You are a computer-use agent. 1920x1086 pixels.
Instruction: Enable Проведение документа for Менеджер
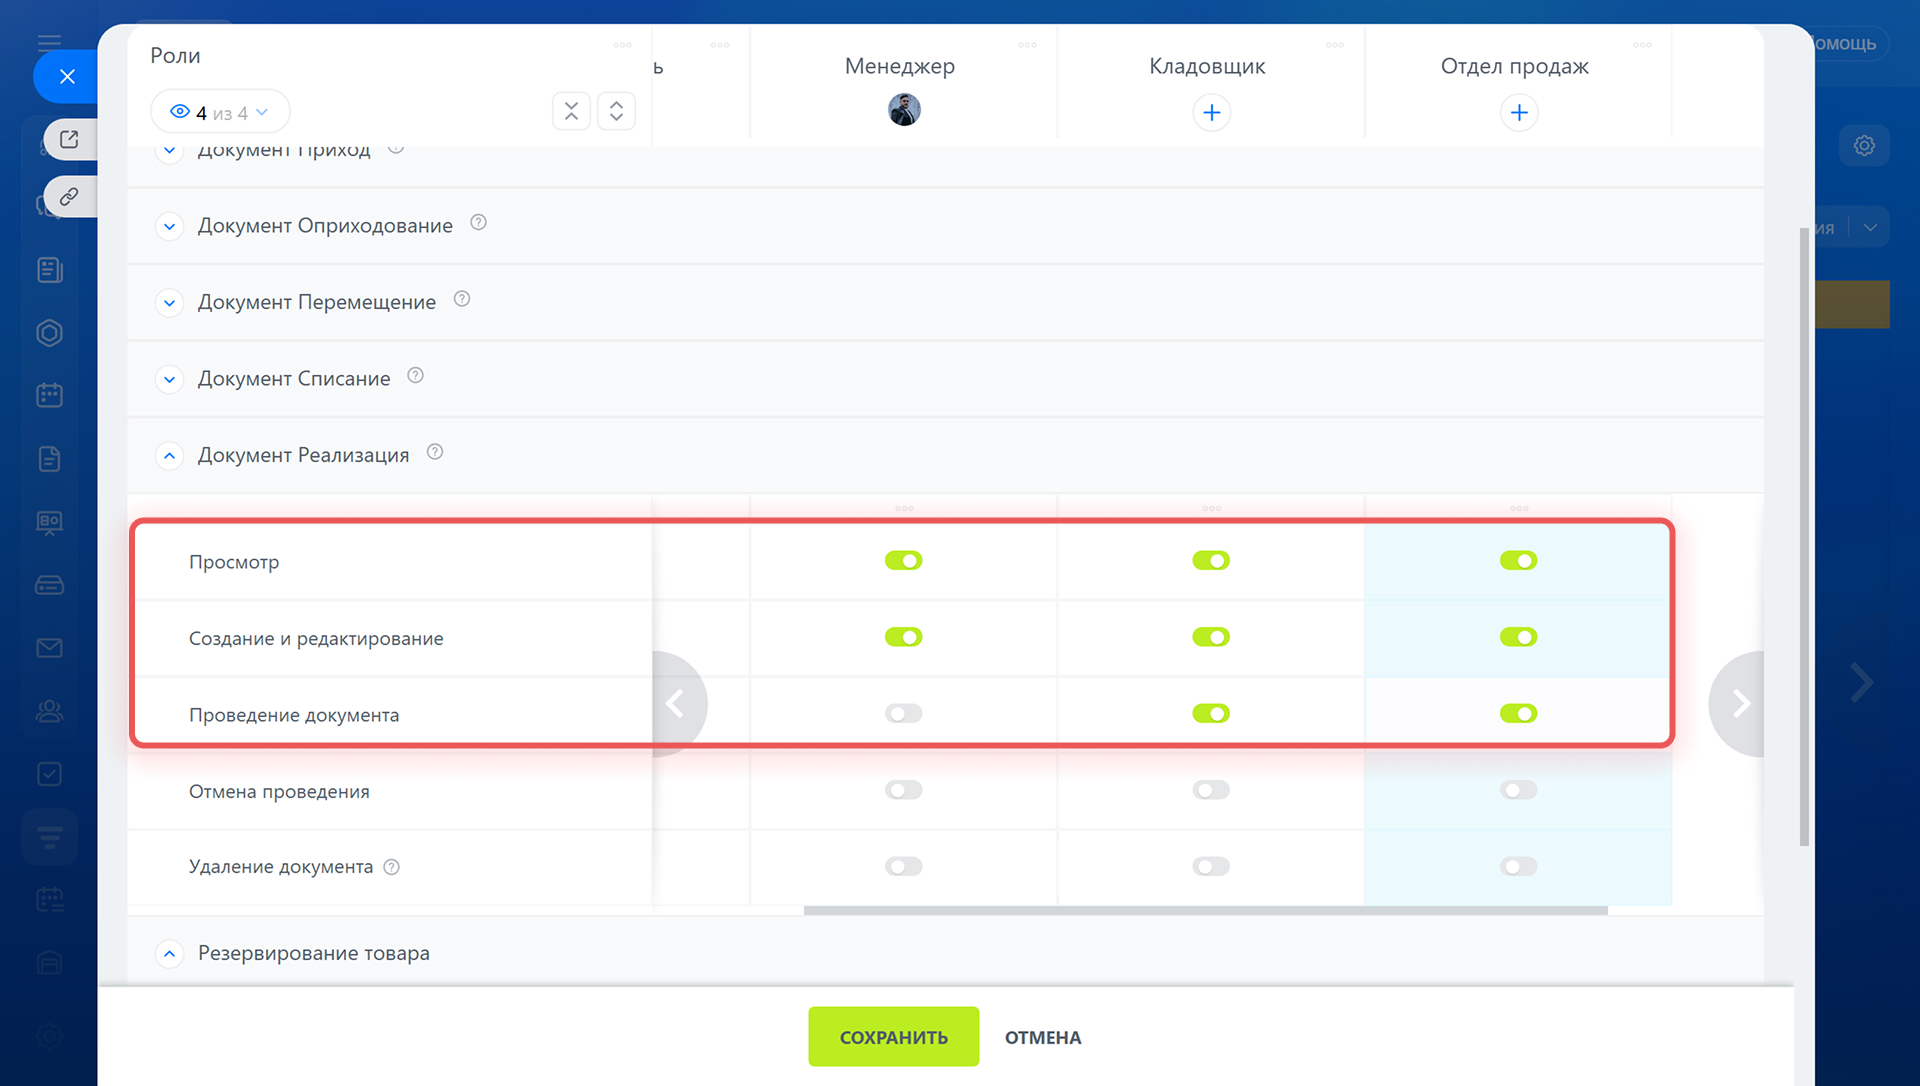tap(903, 714)
